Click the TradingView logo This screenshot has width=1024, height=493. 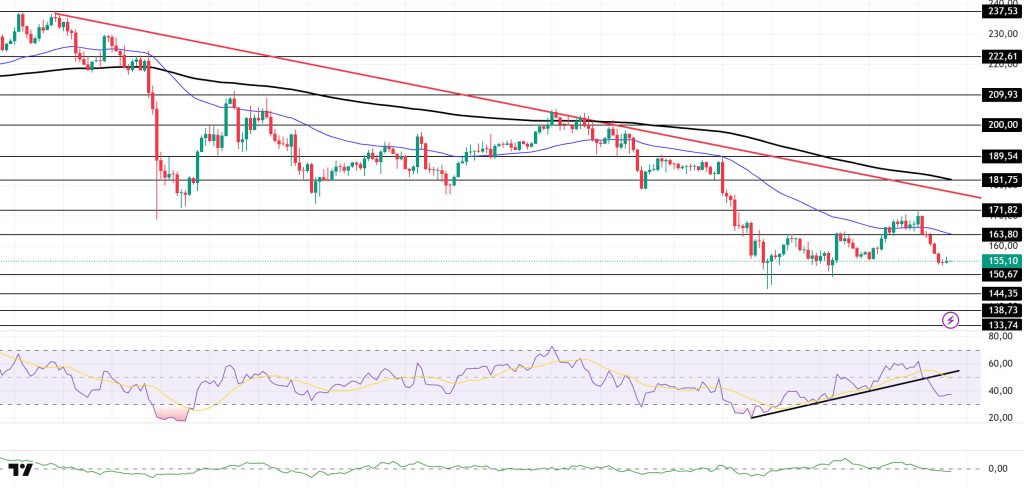[20, 470]
